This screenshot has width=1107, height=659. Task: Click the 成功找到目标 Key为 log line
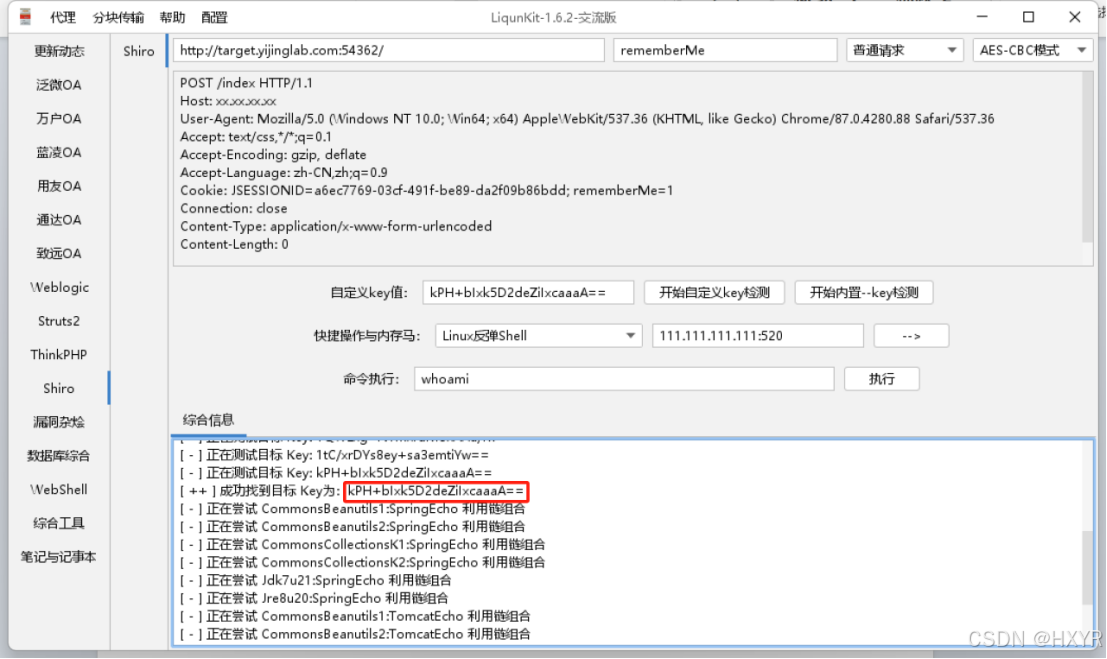353,491
